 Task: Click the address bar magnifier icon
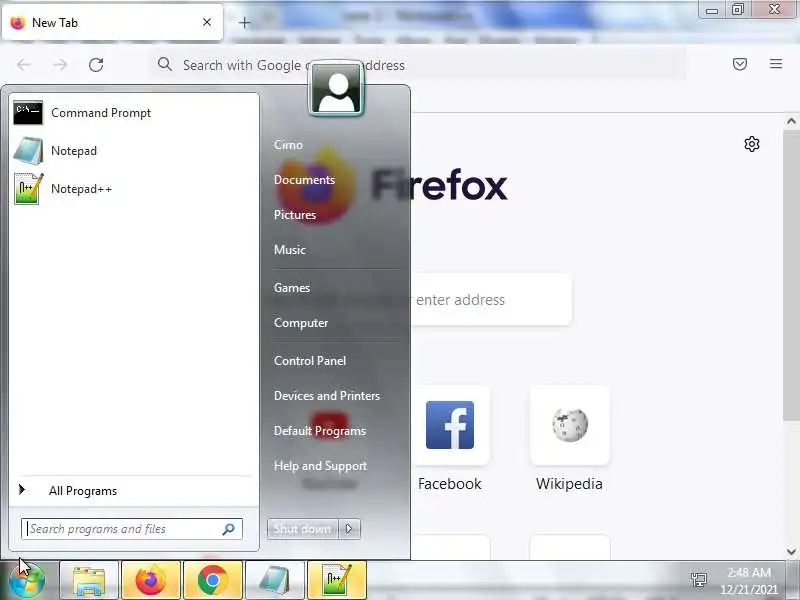click(x=164, y=64)
